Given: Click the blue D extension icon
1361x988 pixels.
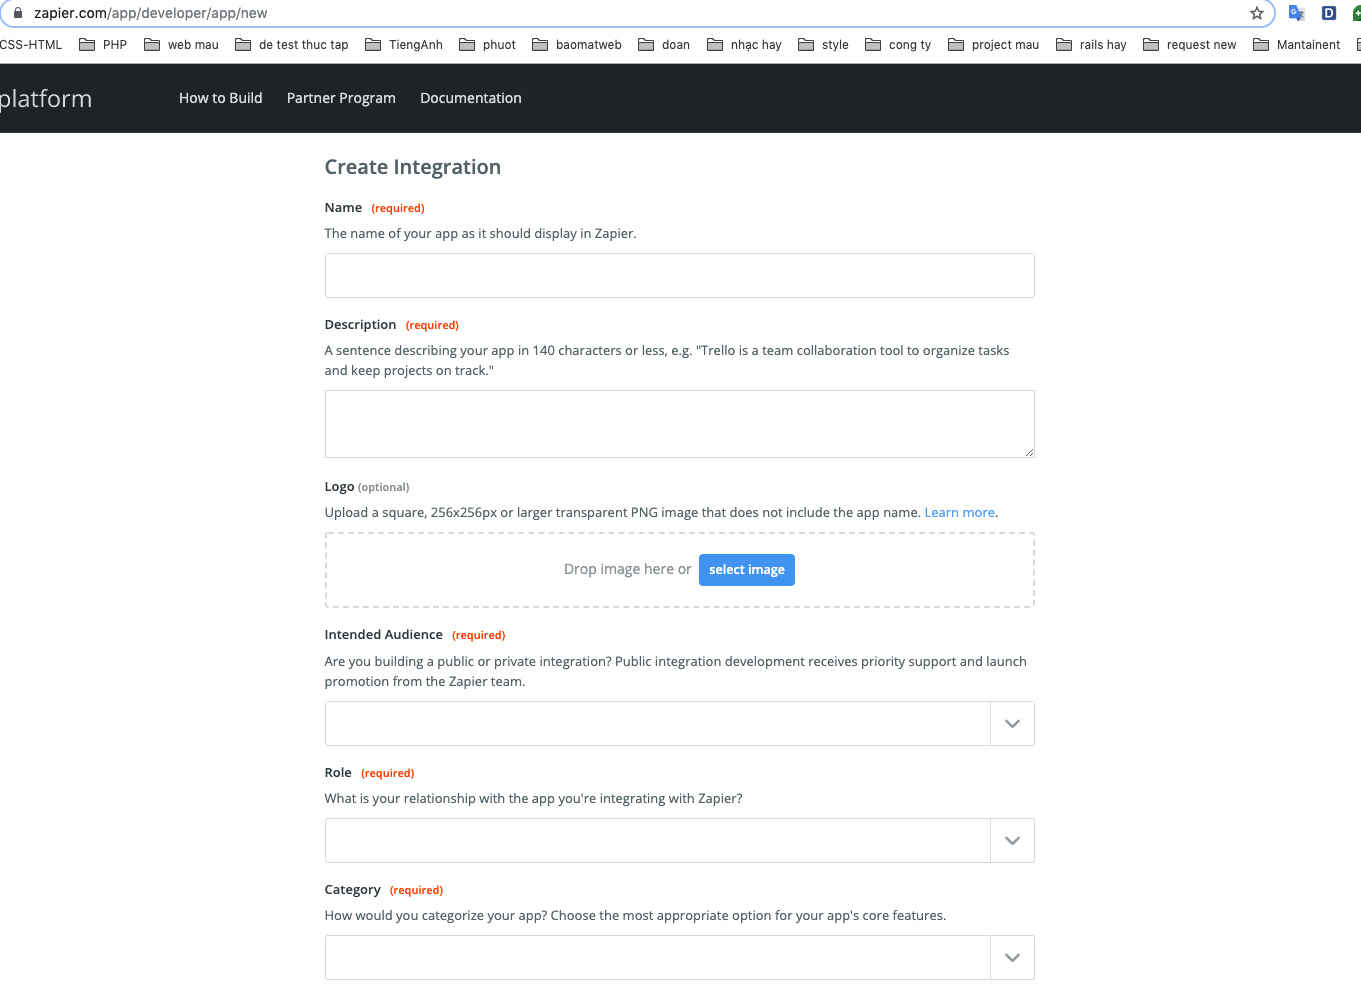Looking at the screenshot, I should [x=1329, y=13].
